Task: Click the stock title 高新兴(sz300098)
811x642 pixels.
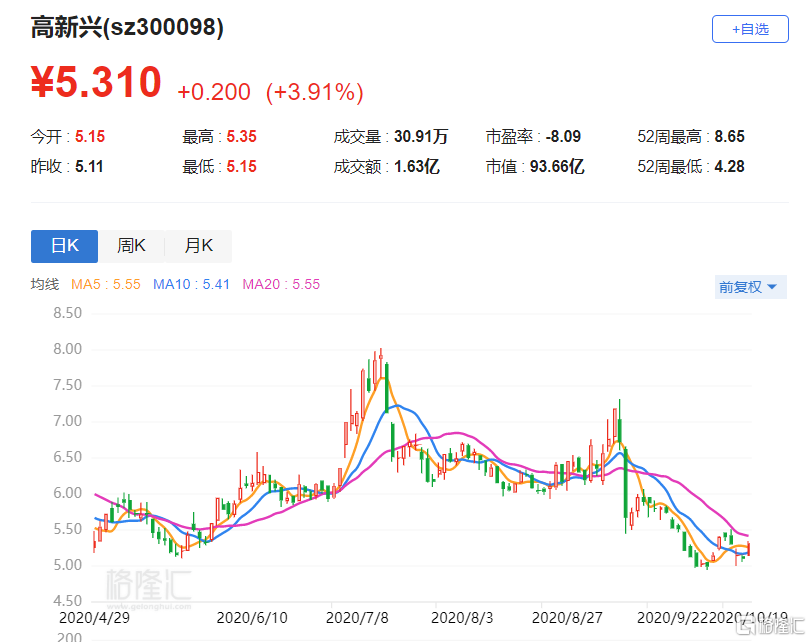Action: (x=127, y=27)
